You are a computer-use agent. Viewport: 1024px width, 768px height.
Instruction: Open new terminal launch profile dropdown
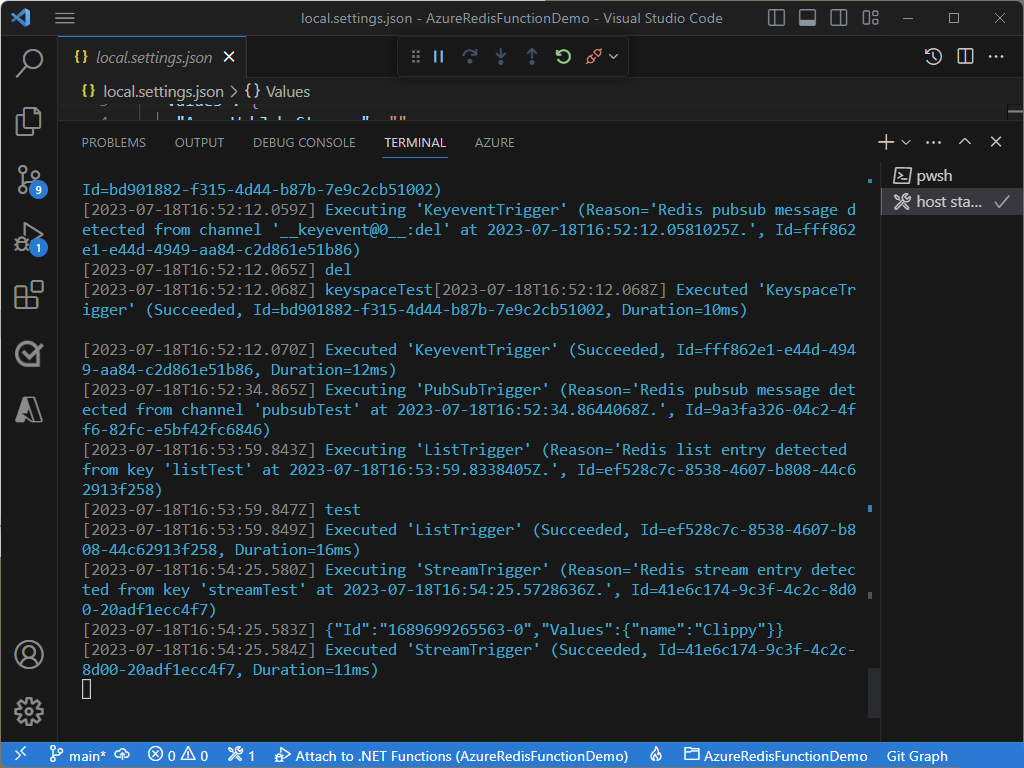[906, 143]
